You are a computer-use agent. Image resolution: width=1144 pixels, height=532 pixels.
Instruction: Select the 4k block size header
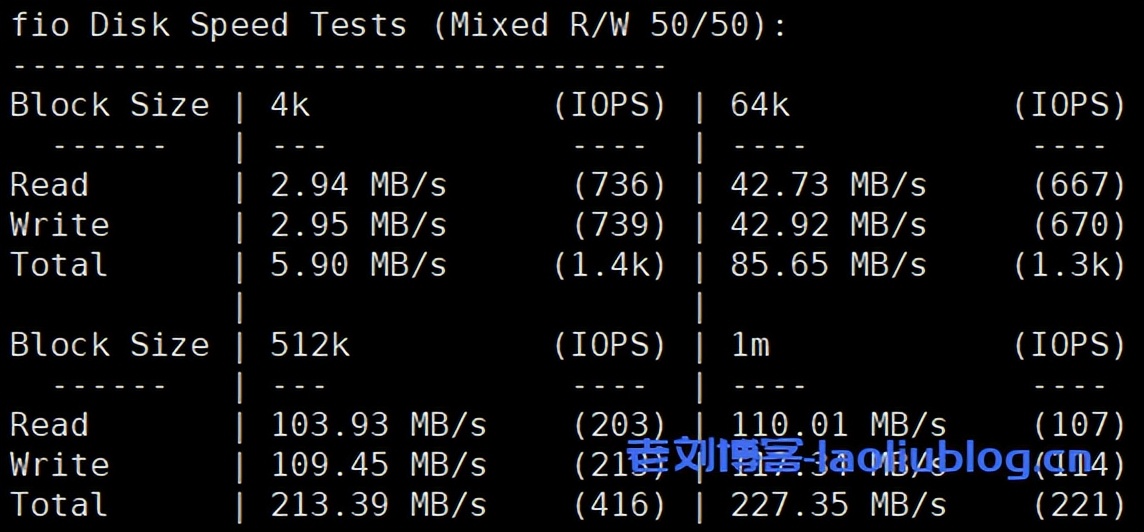[290, 105]
